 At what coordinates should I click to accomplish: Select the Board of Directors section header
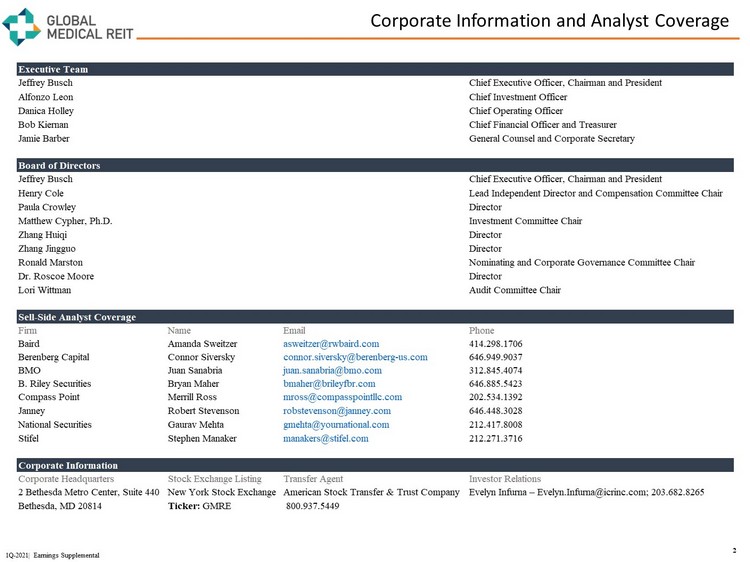pyautogui.click(x=375, y=165)
